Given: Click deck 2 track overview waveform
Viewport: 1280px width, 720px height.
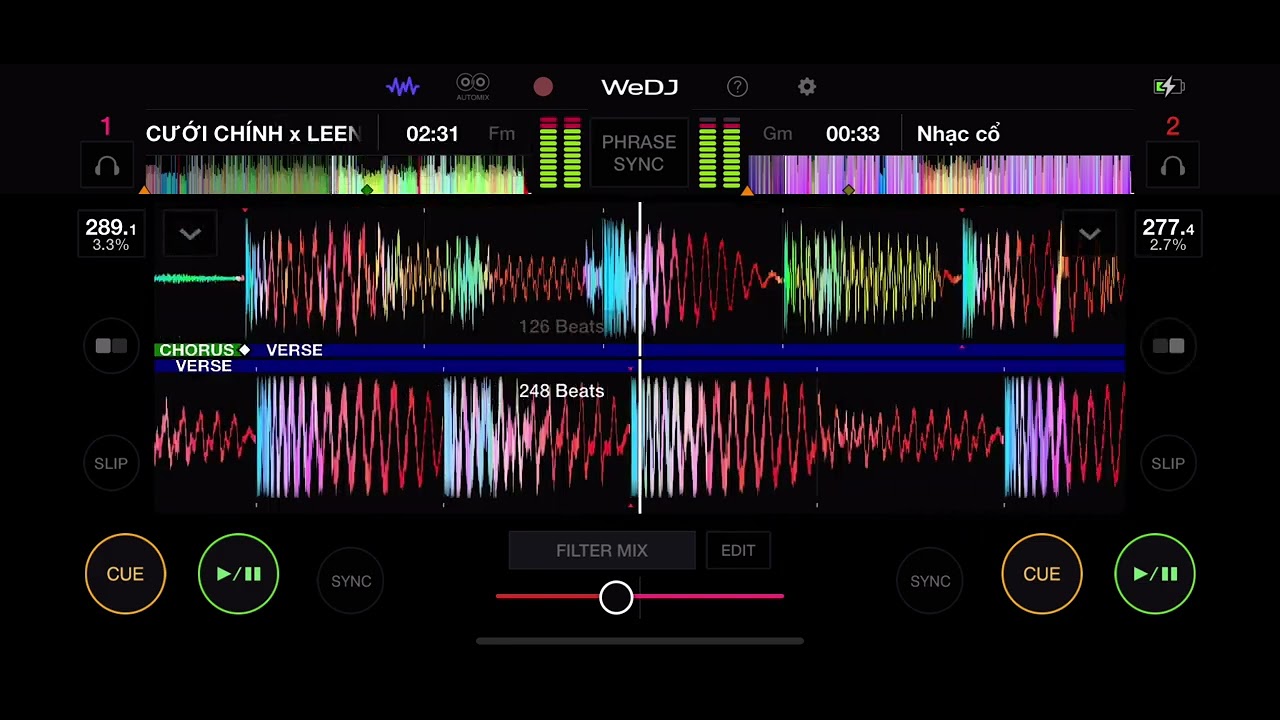Looking at the screenshot, I should click(940, 175).
